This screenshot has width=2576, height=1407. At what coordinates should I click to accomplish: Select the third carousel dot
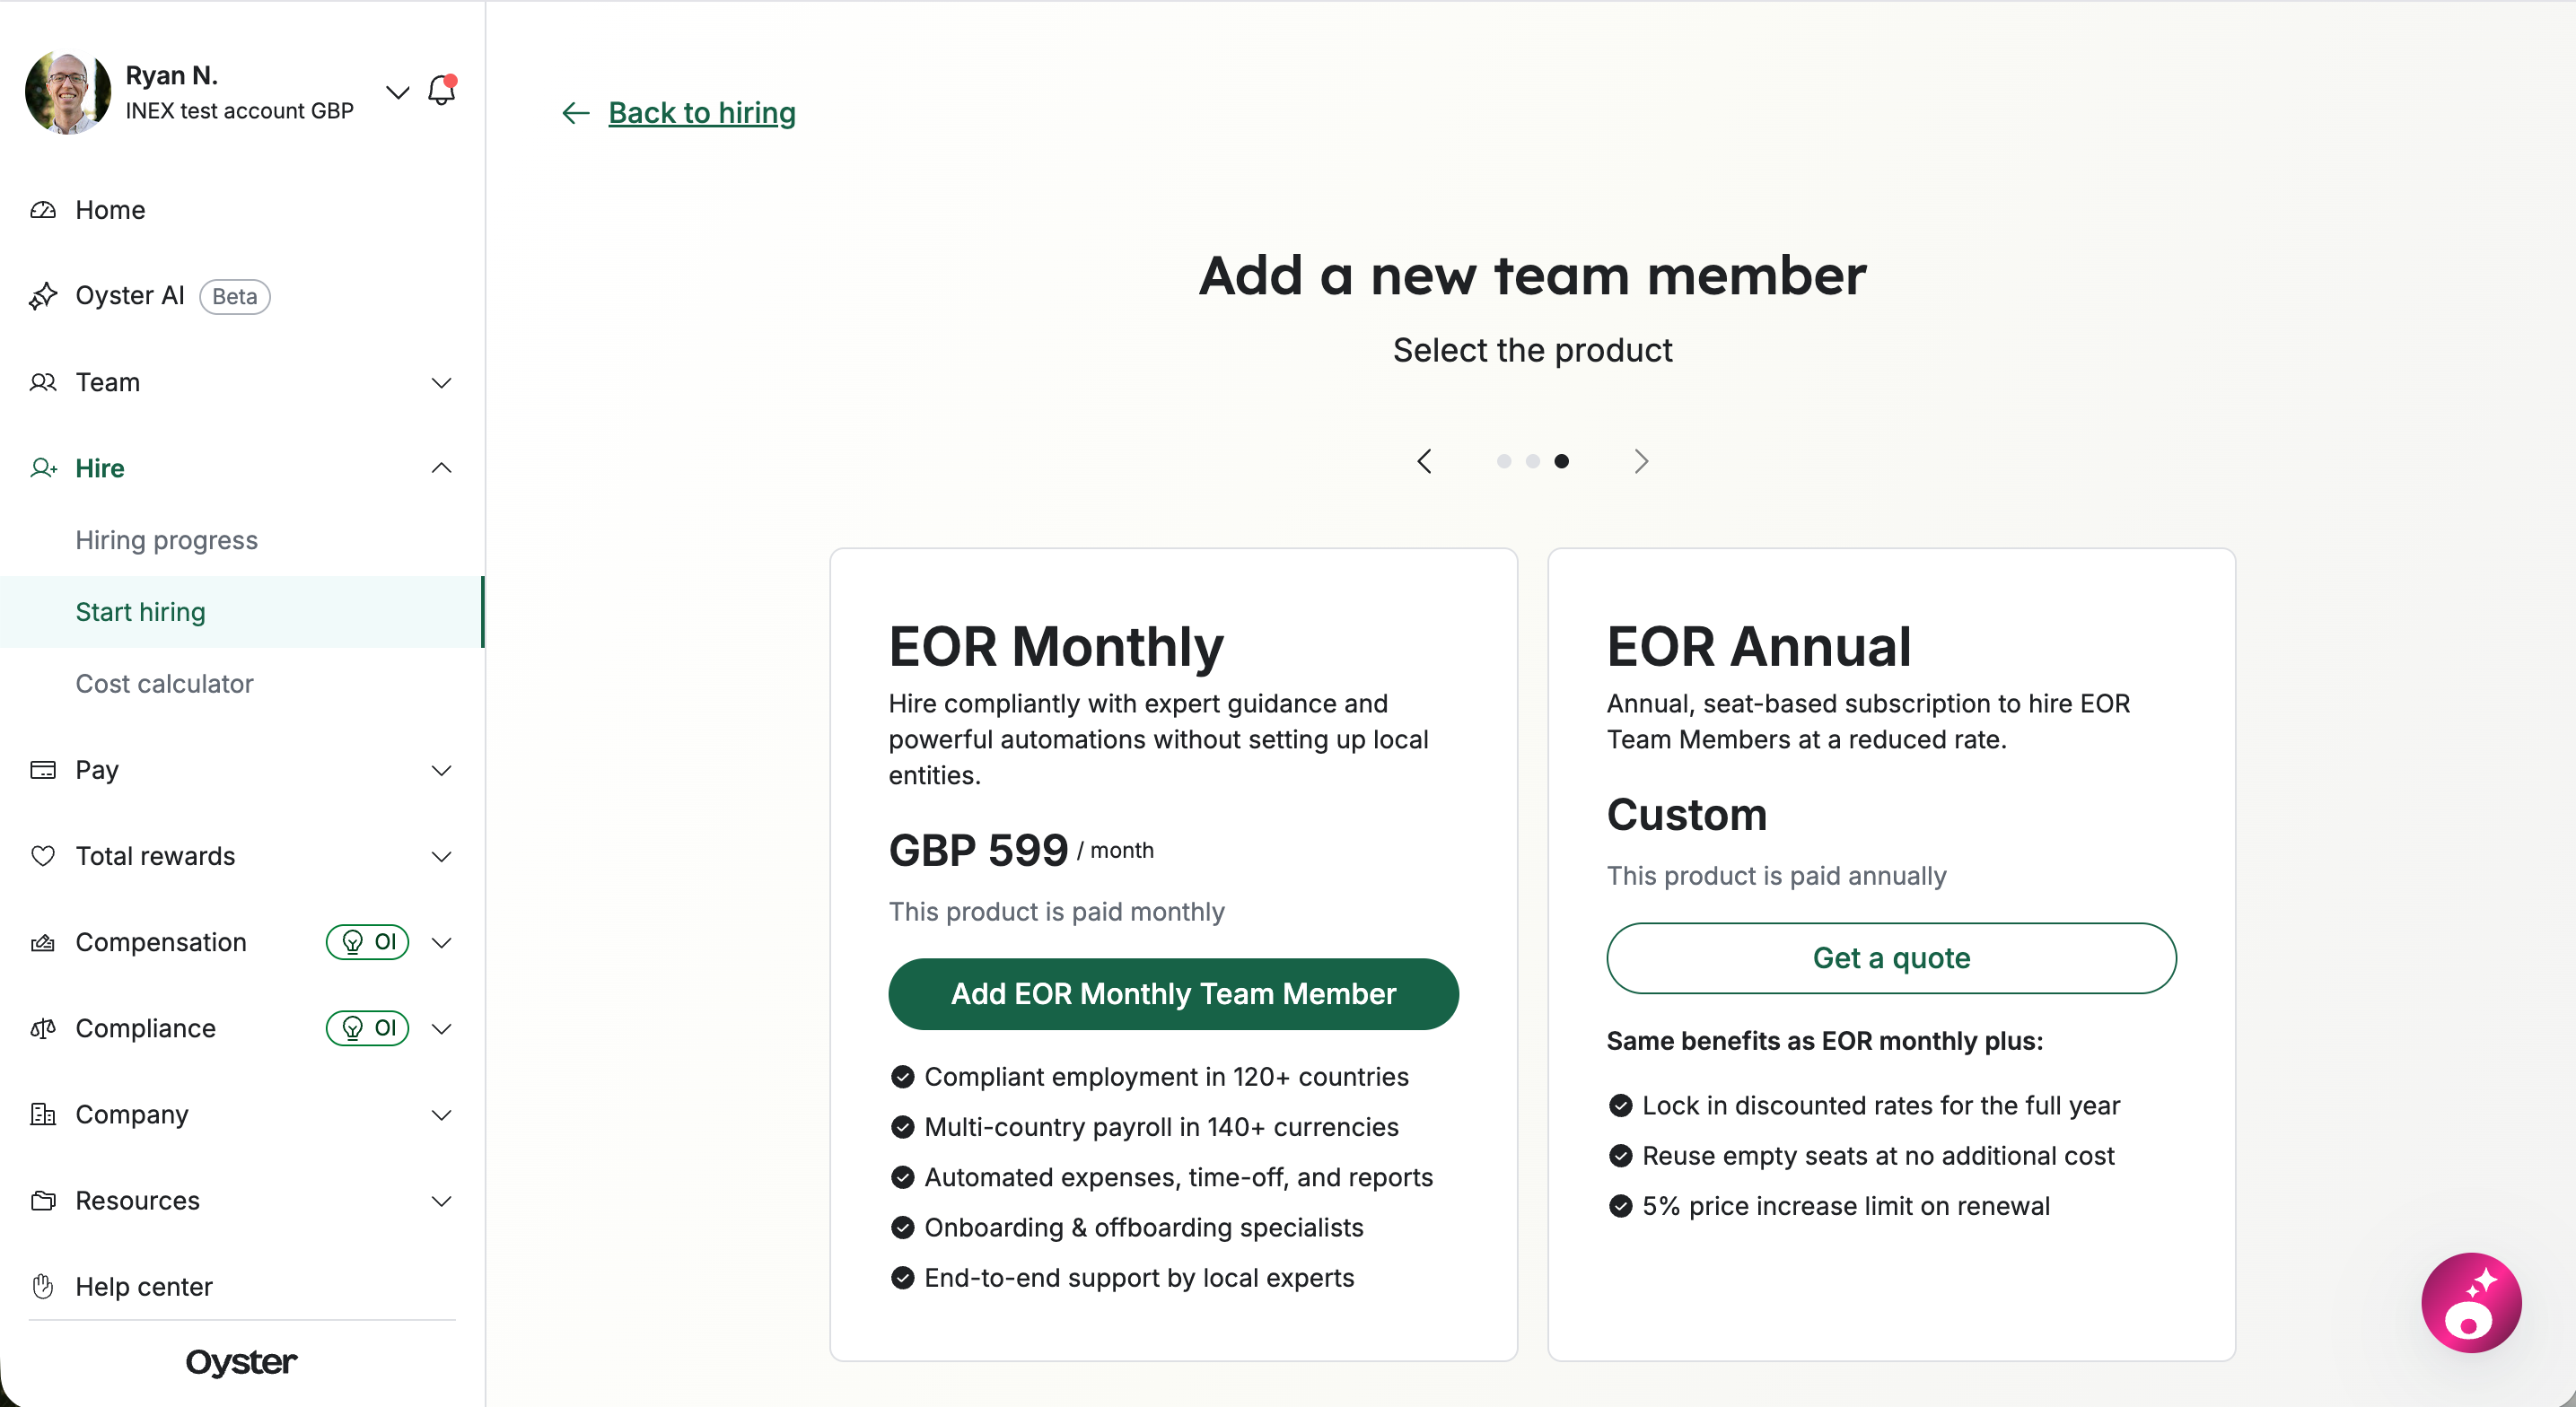tap(1562, 461)
